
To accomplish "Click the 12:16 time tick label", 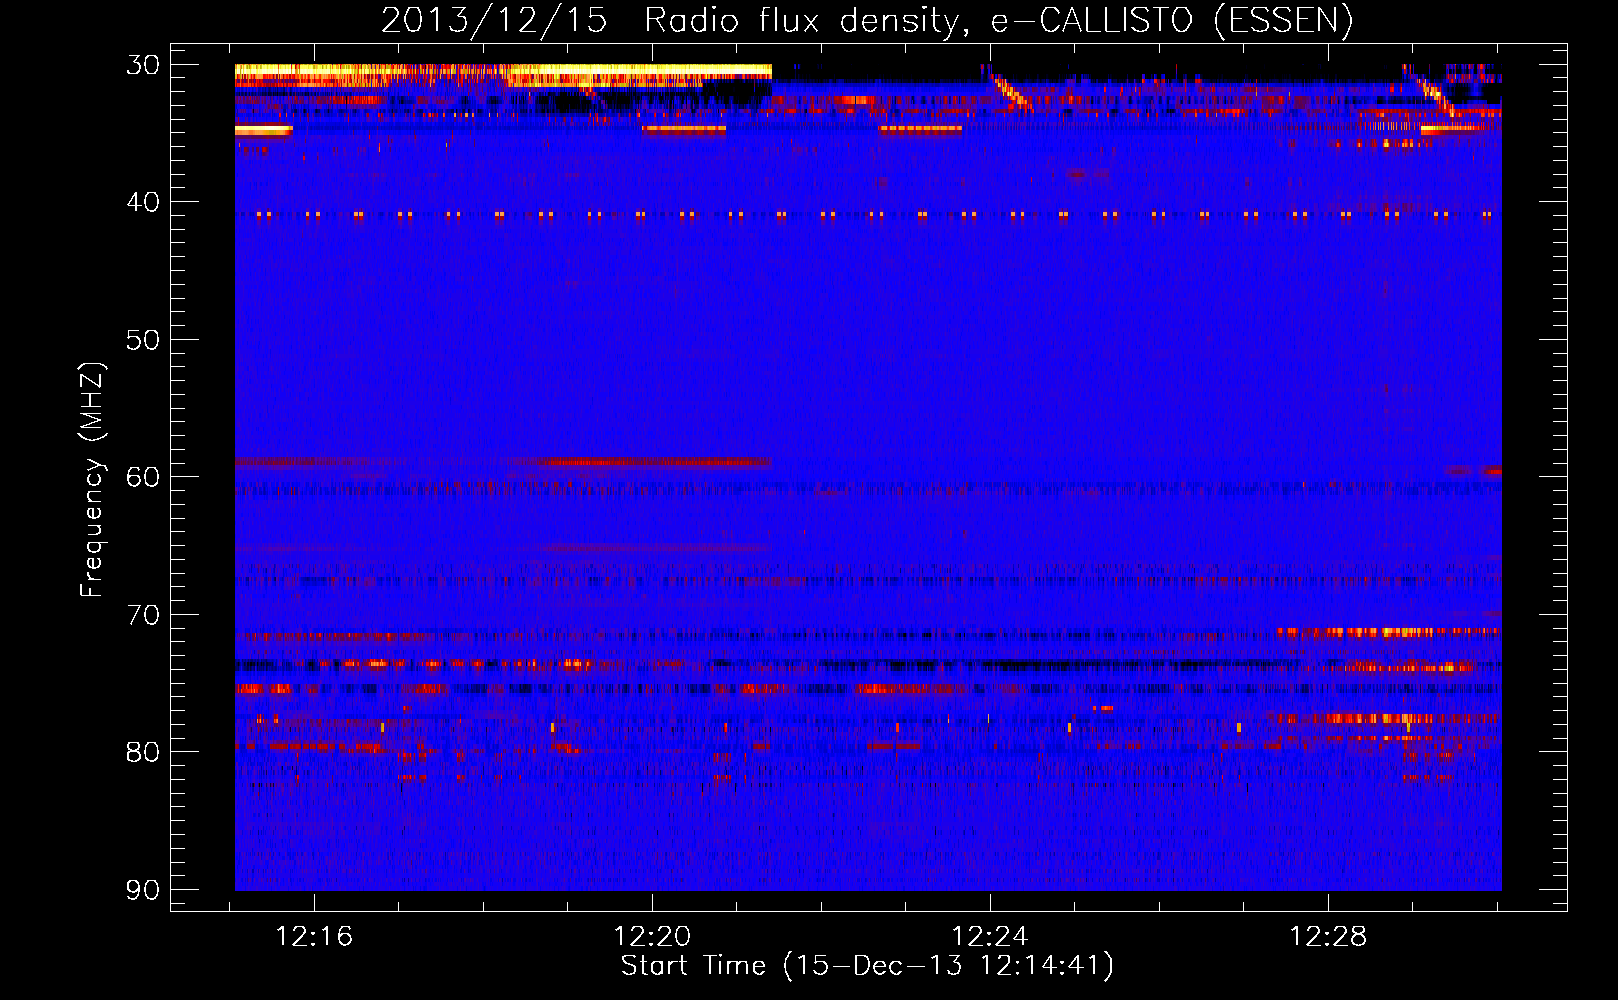I will pos(315,937).
